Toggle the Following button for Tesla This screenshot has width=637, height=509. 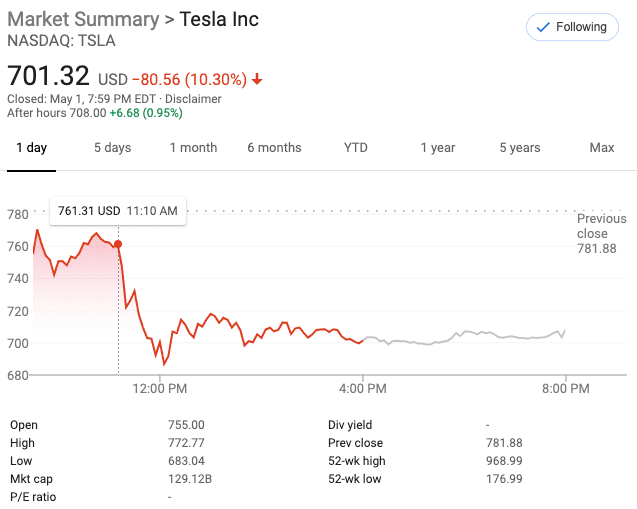pyautogui.click(x=572, y=27)
